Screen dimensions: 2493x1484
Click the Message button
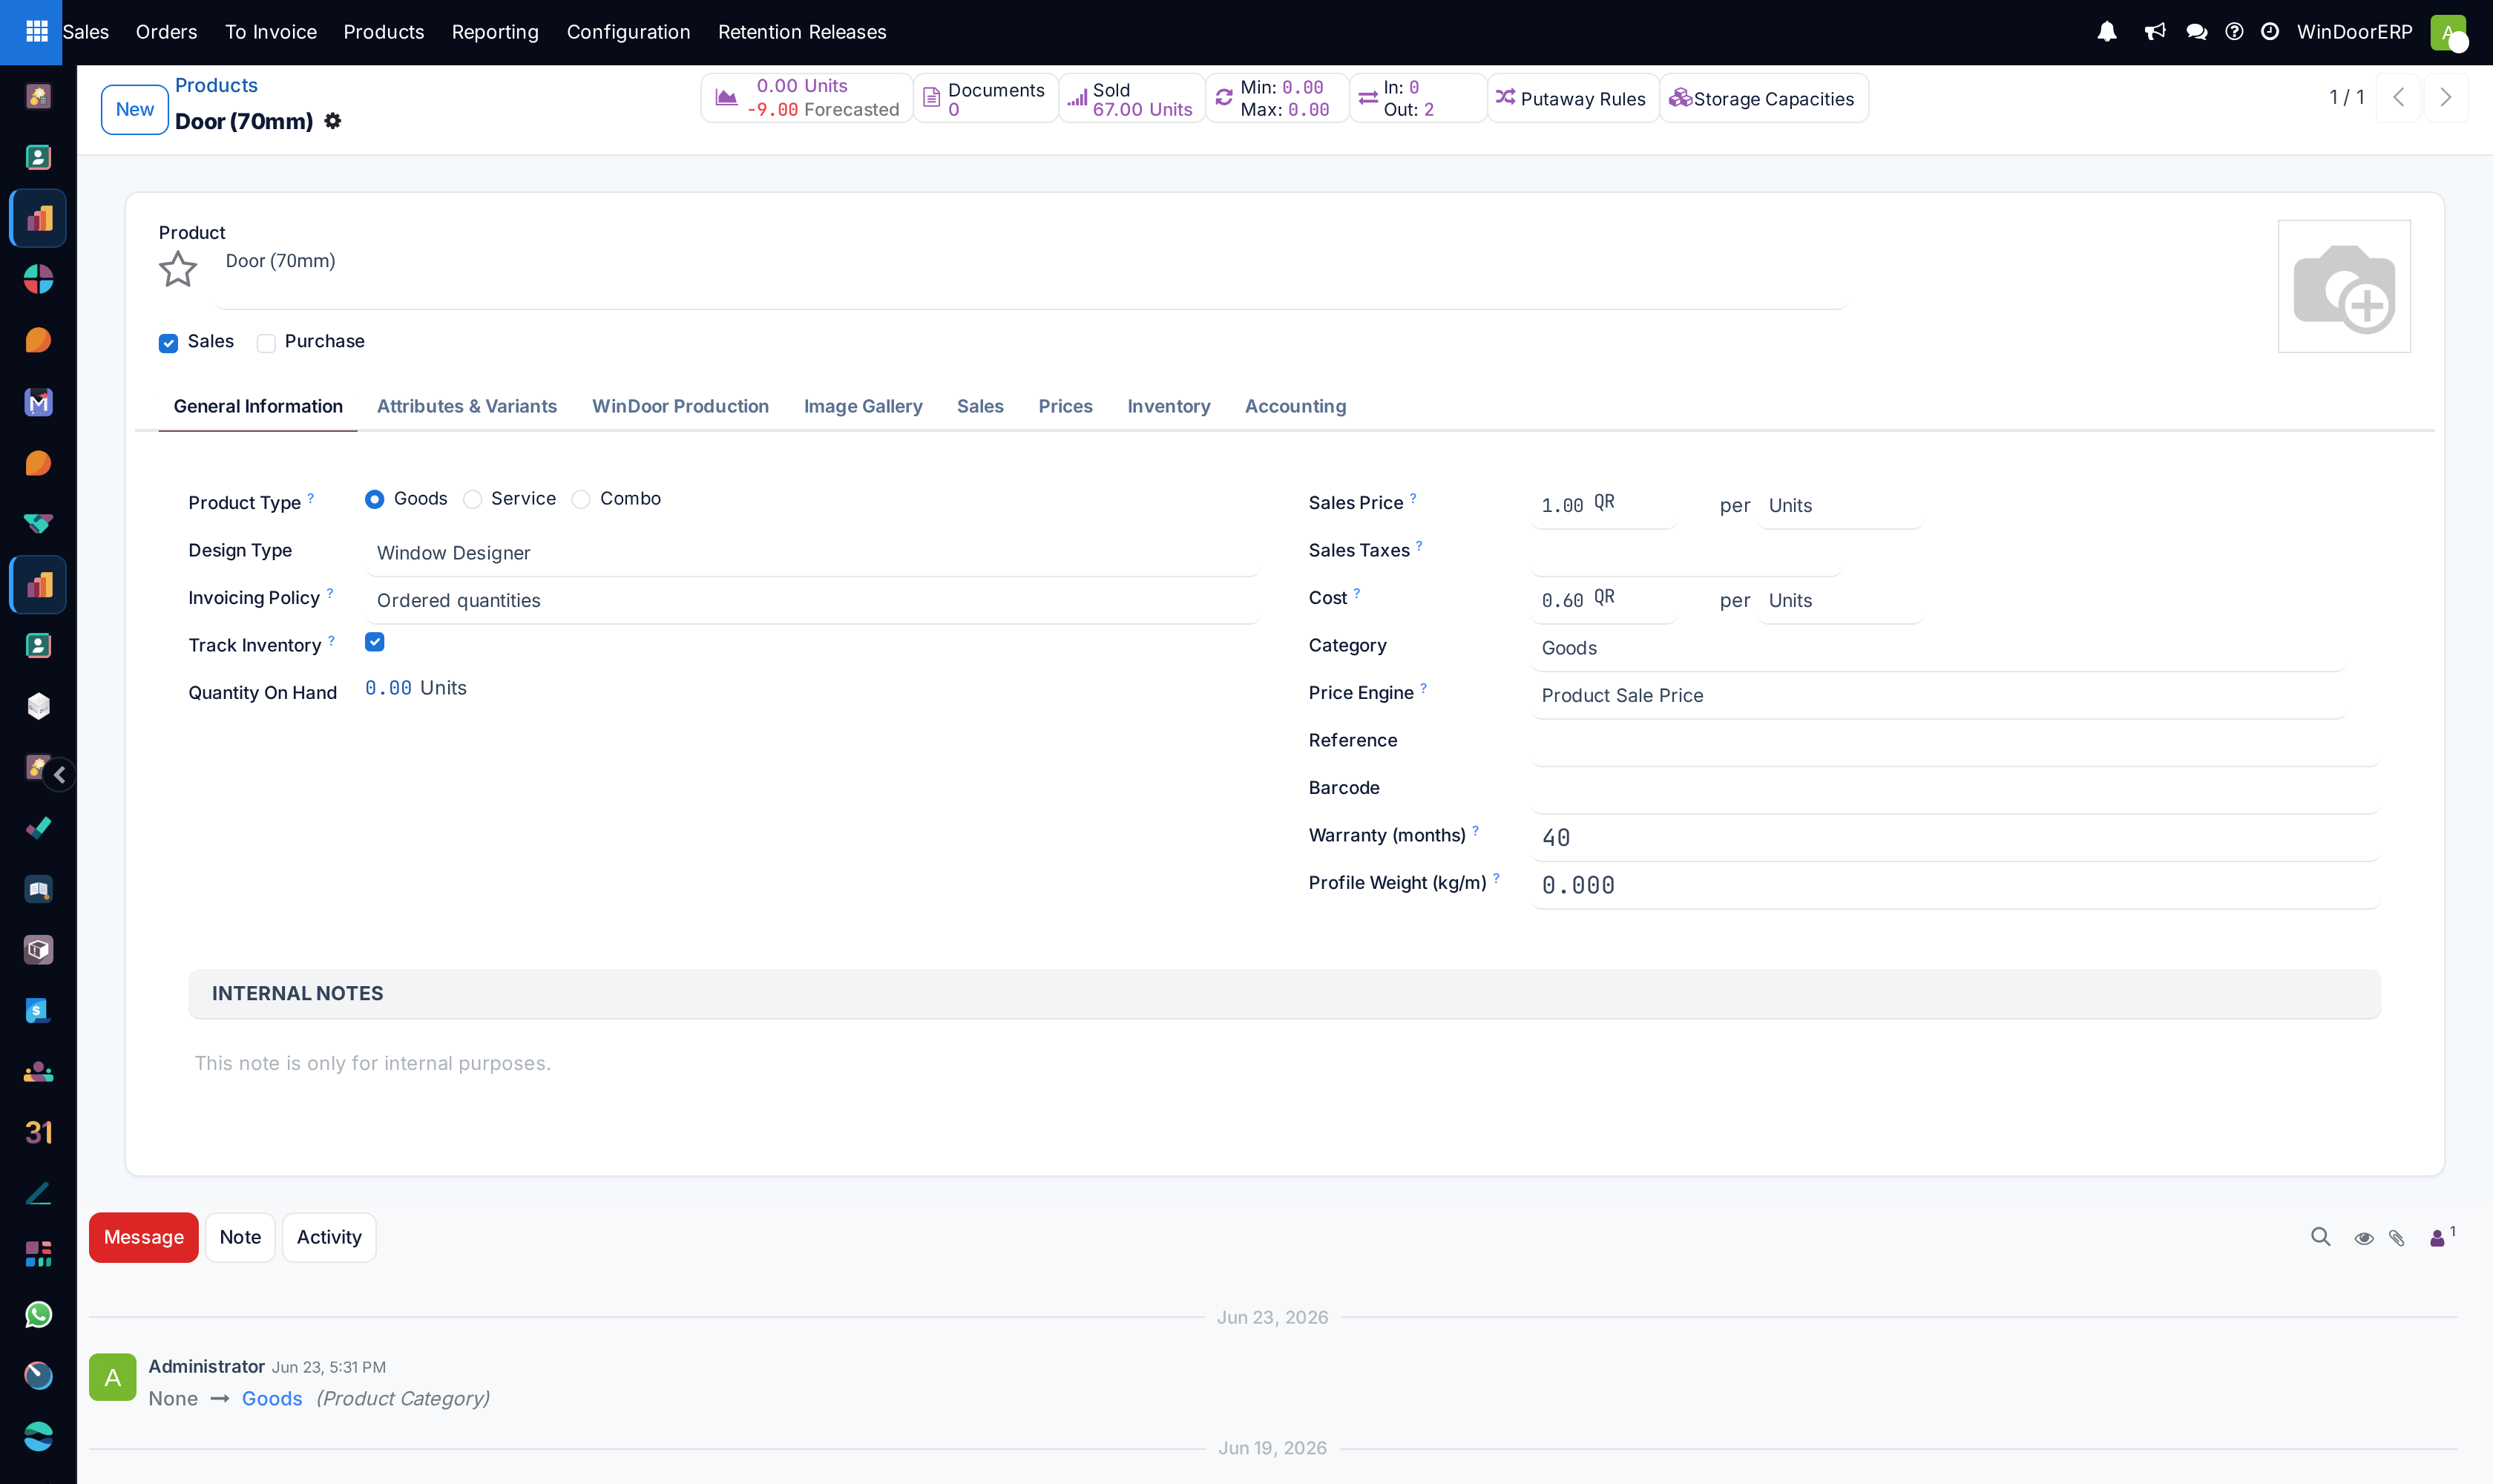144,1237
